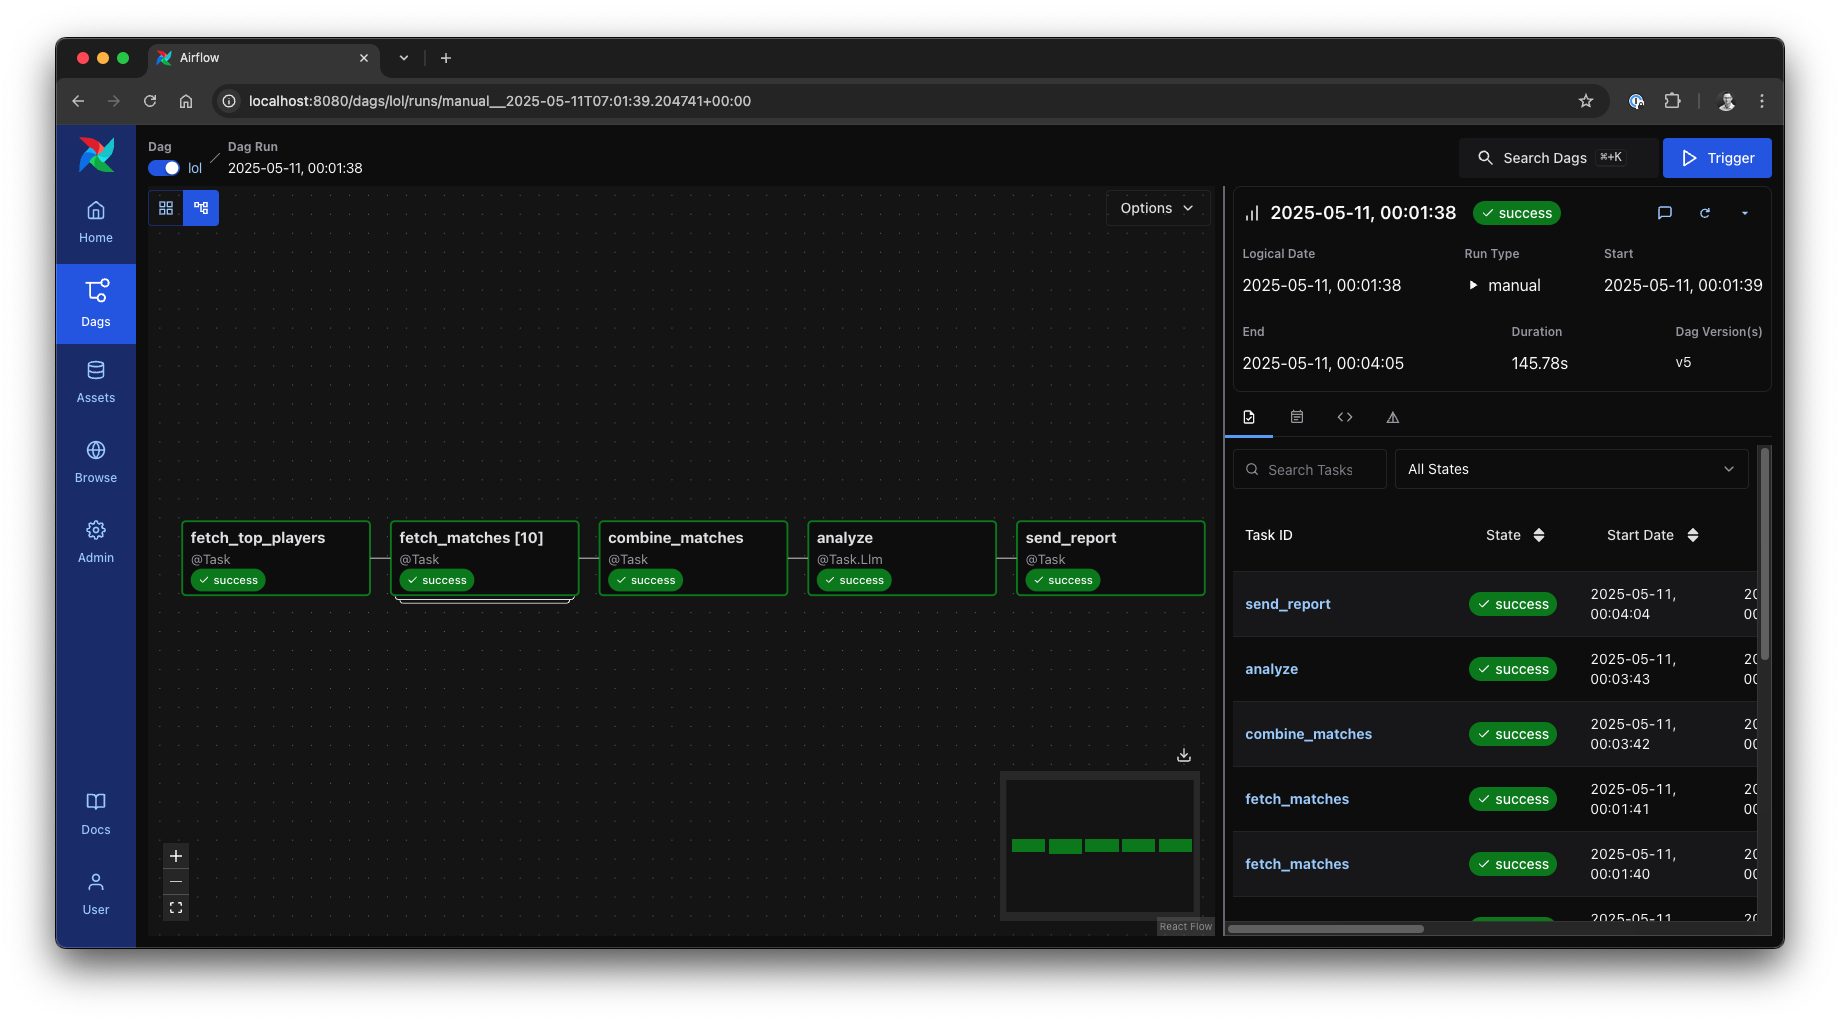The width and height of the screenshot is (1840, 1022).
Task: Show warnings via the triangle icon
Action: pyautogui.click(x=1393, y=417)
